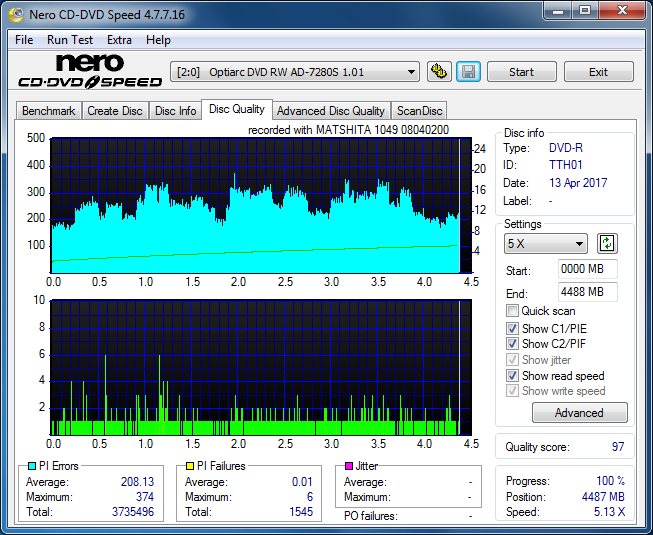
Task: Click the save floppy disk icon
Action: (468, 72)
